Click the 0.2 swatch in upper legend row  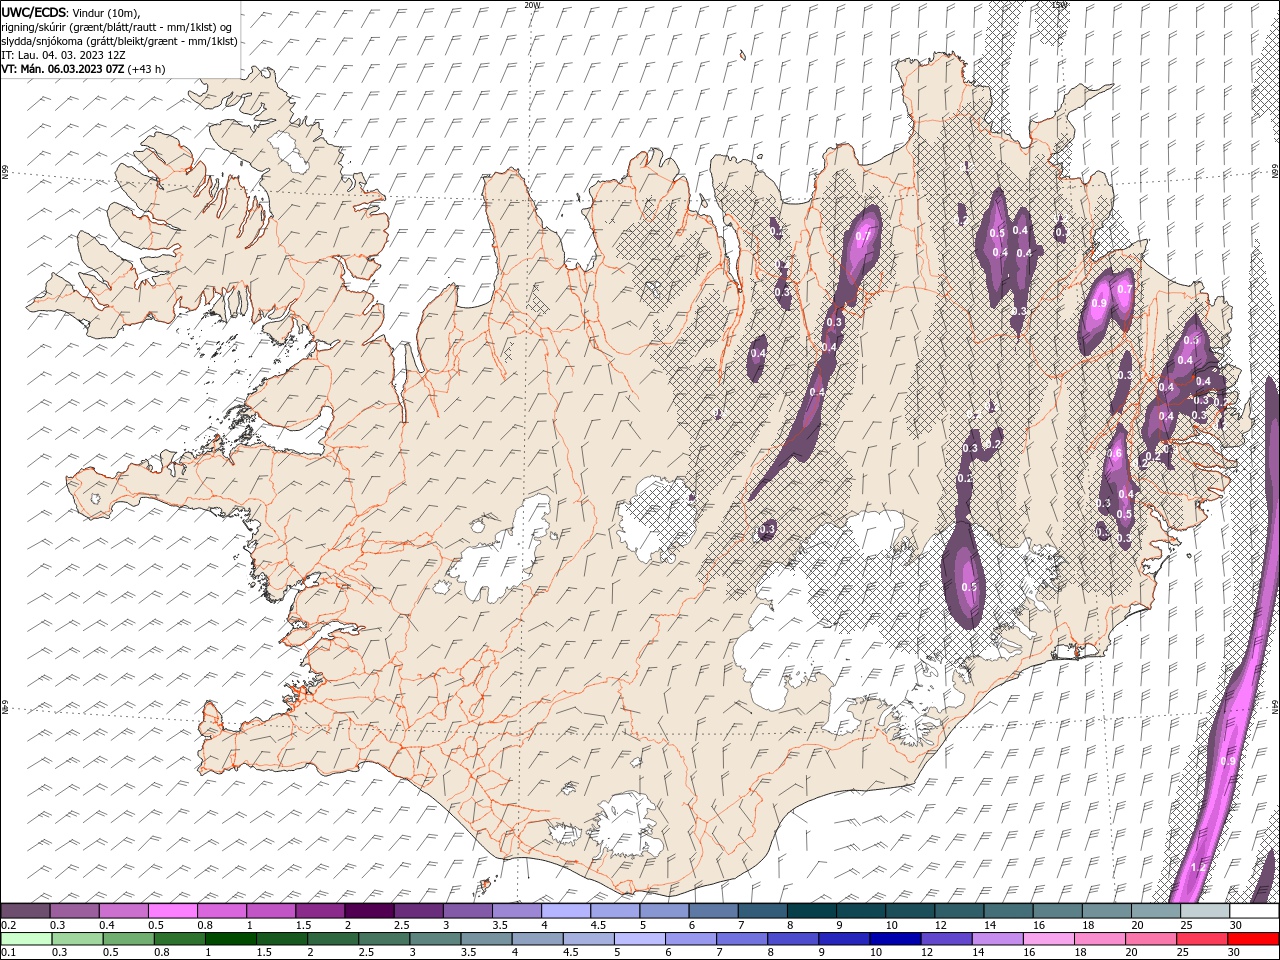pyautogui.click(x=25, y=911)
